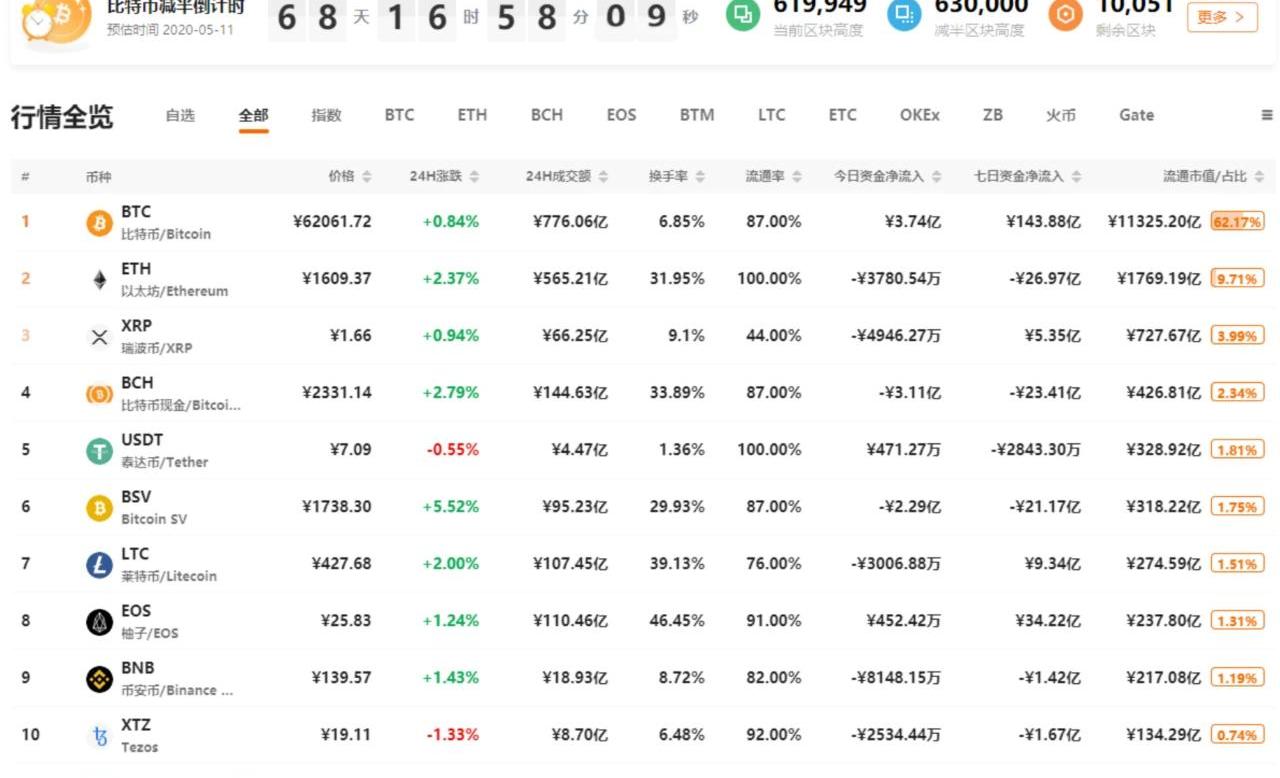Click the EOS coin icon
1280x778 pixels.
(99, 622)
